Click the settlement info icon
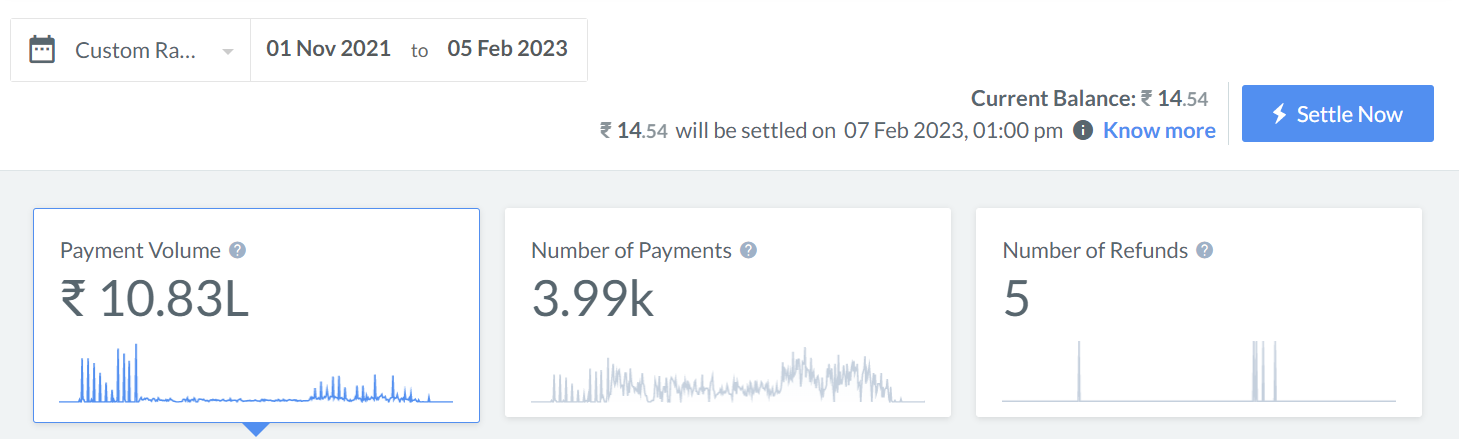 click(1082, 131)
